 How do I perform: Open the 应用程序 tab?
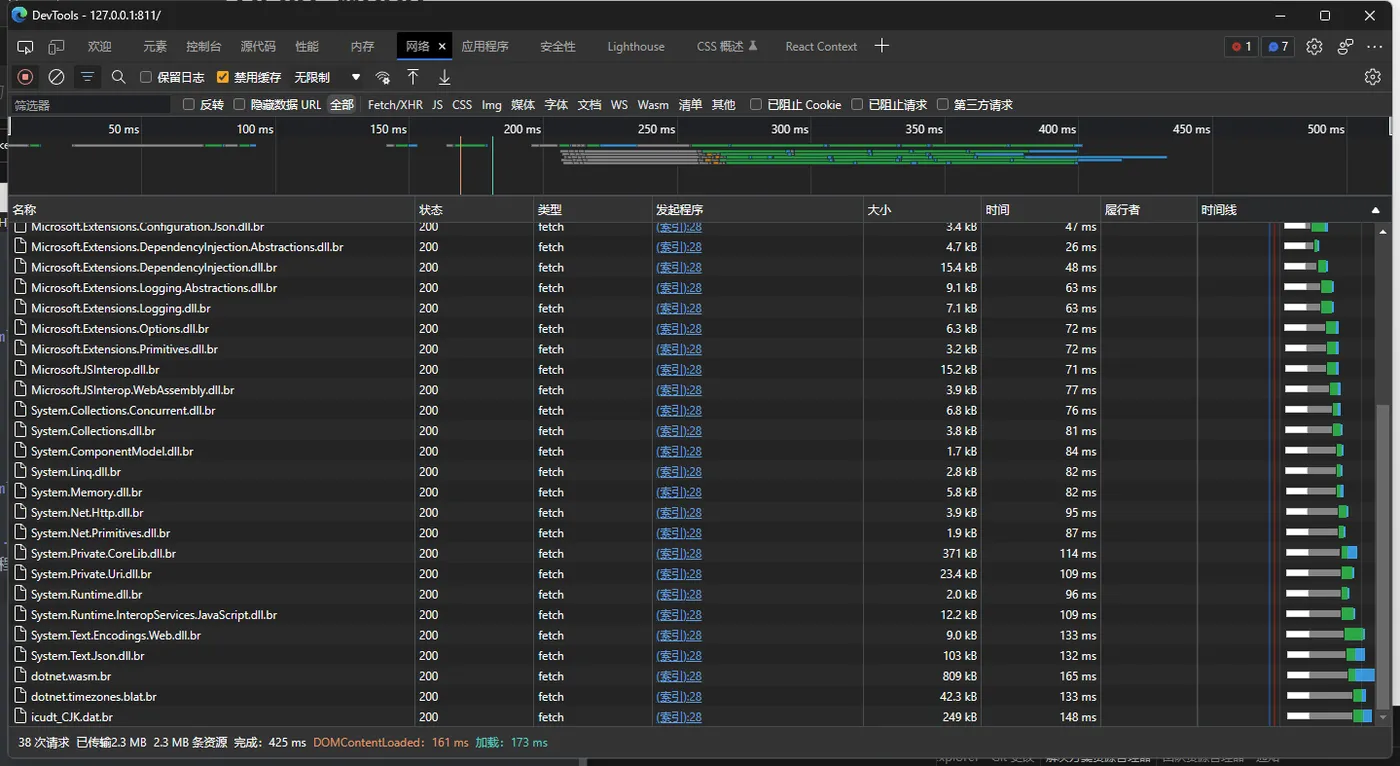(485, 47)
